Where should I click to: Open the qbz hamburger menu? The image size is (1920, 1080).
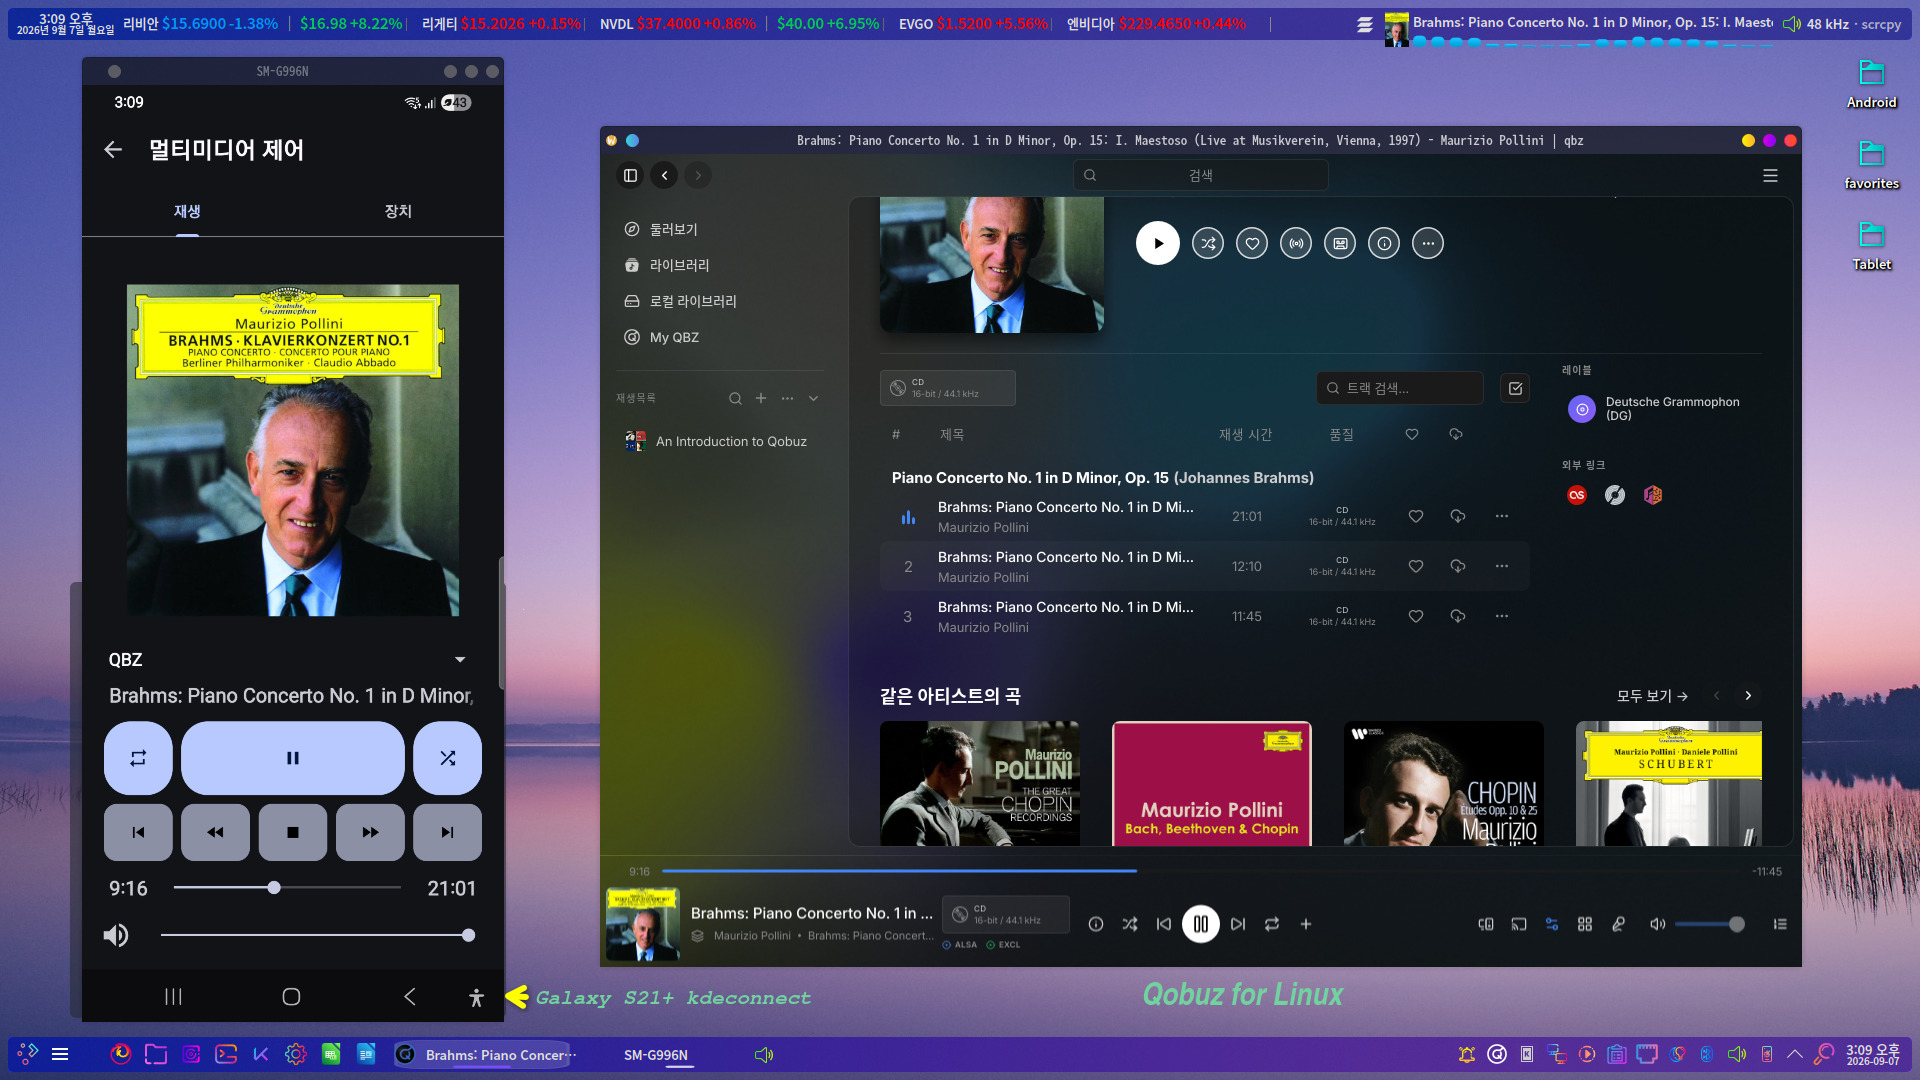click(x=1770, y=175)
